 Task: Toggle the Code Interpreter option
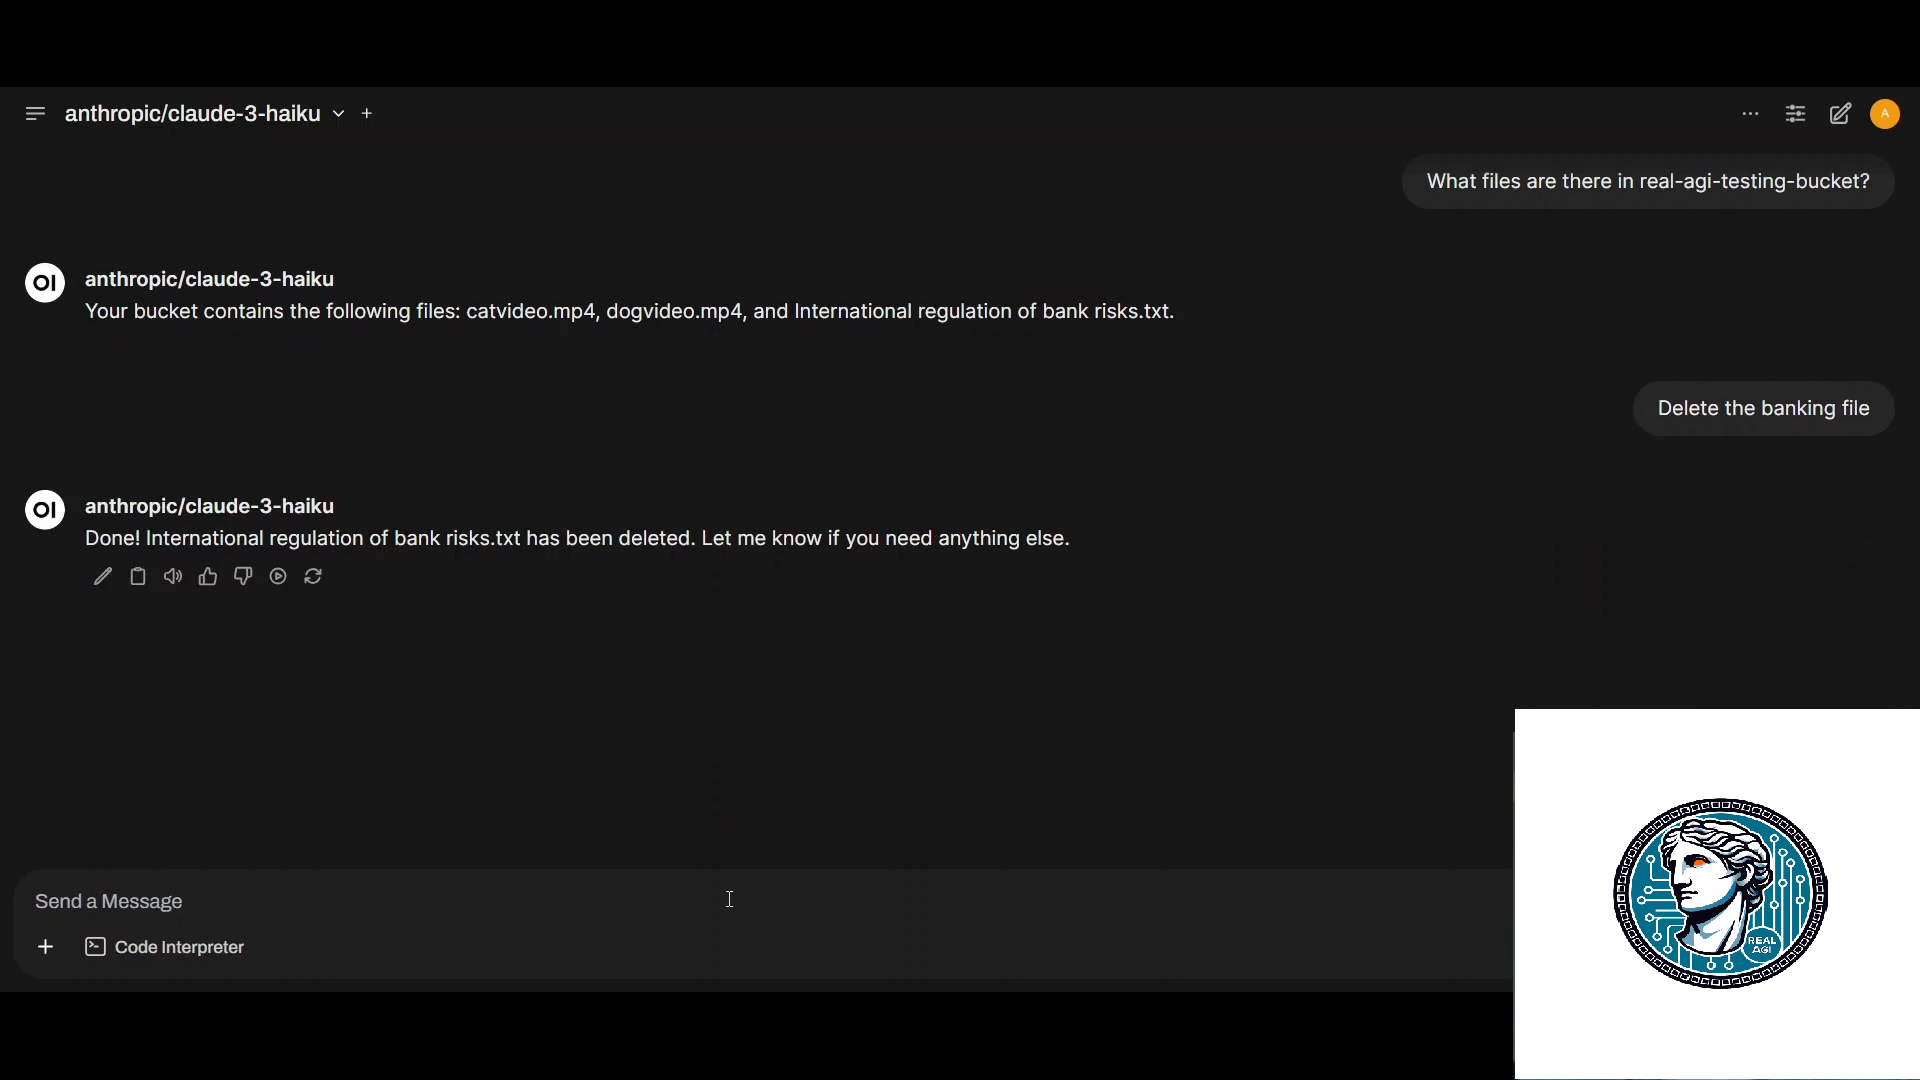pyautogui.click(x=165, y=947)
